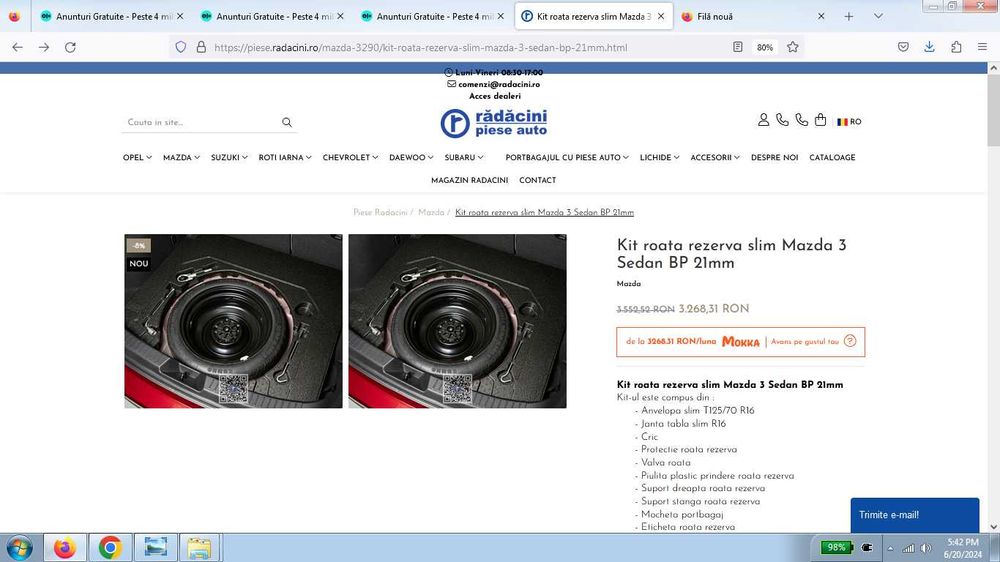Open the shopping bag cart icon
The width and height of the screenshot is (1000, 562).
pyautogui.click(x=821, y=120)
